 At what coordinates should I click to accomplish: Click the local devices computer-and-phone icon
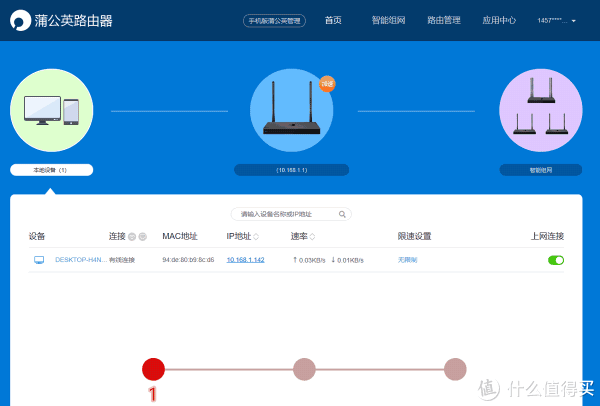pos(52,110)
